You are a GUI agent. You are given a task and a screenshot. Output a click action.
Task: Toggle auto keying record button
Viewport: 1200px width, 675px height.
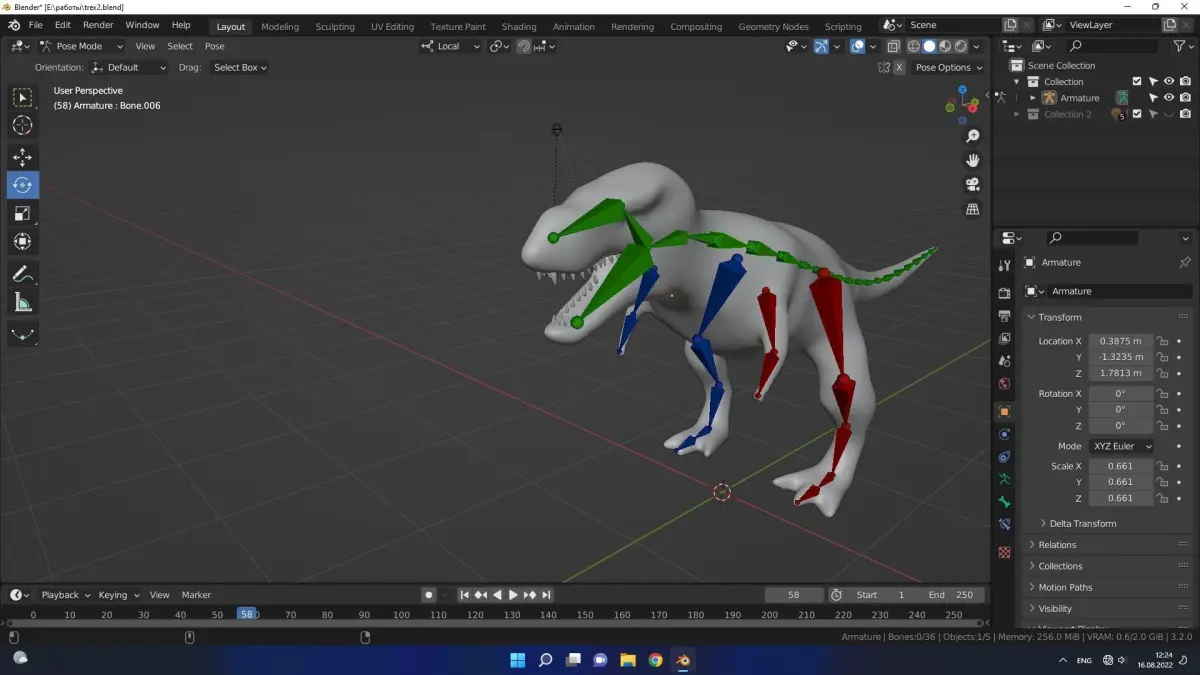(429, 595)
